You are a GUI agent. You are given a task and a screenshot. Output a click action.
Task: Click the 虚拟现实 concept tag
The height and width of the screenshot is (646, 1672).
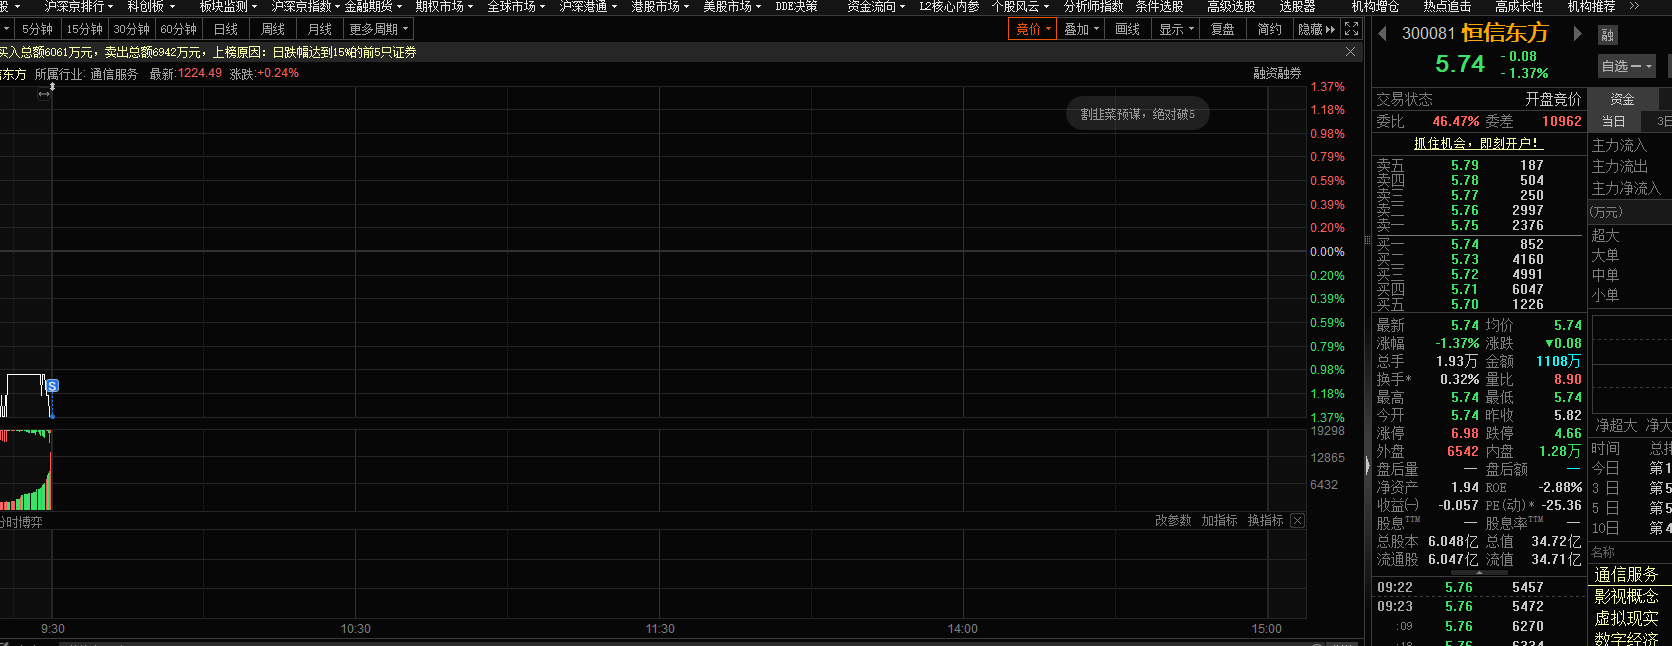1626,618
